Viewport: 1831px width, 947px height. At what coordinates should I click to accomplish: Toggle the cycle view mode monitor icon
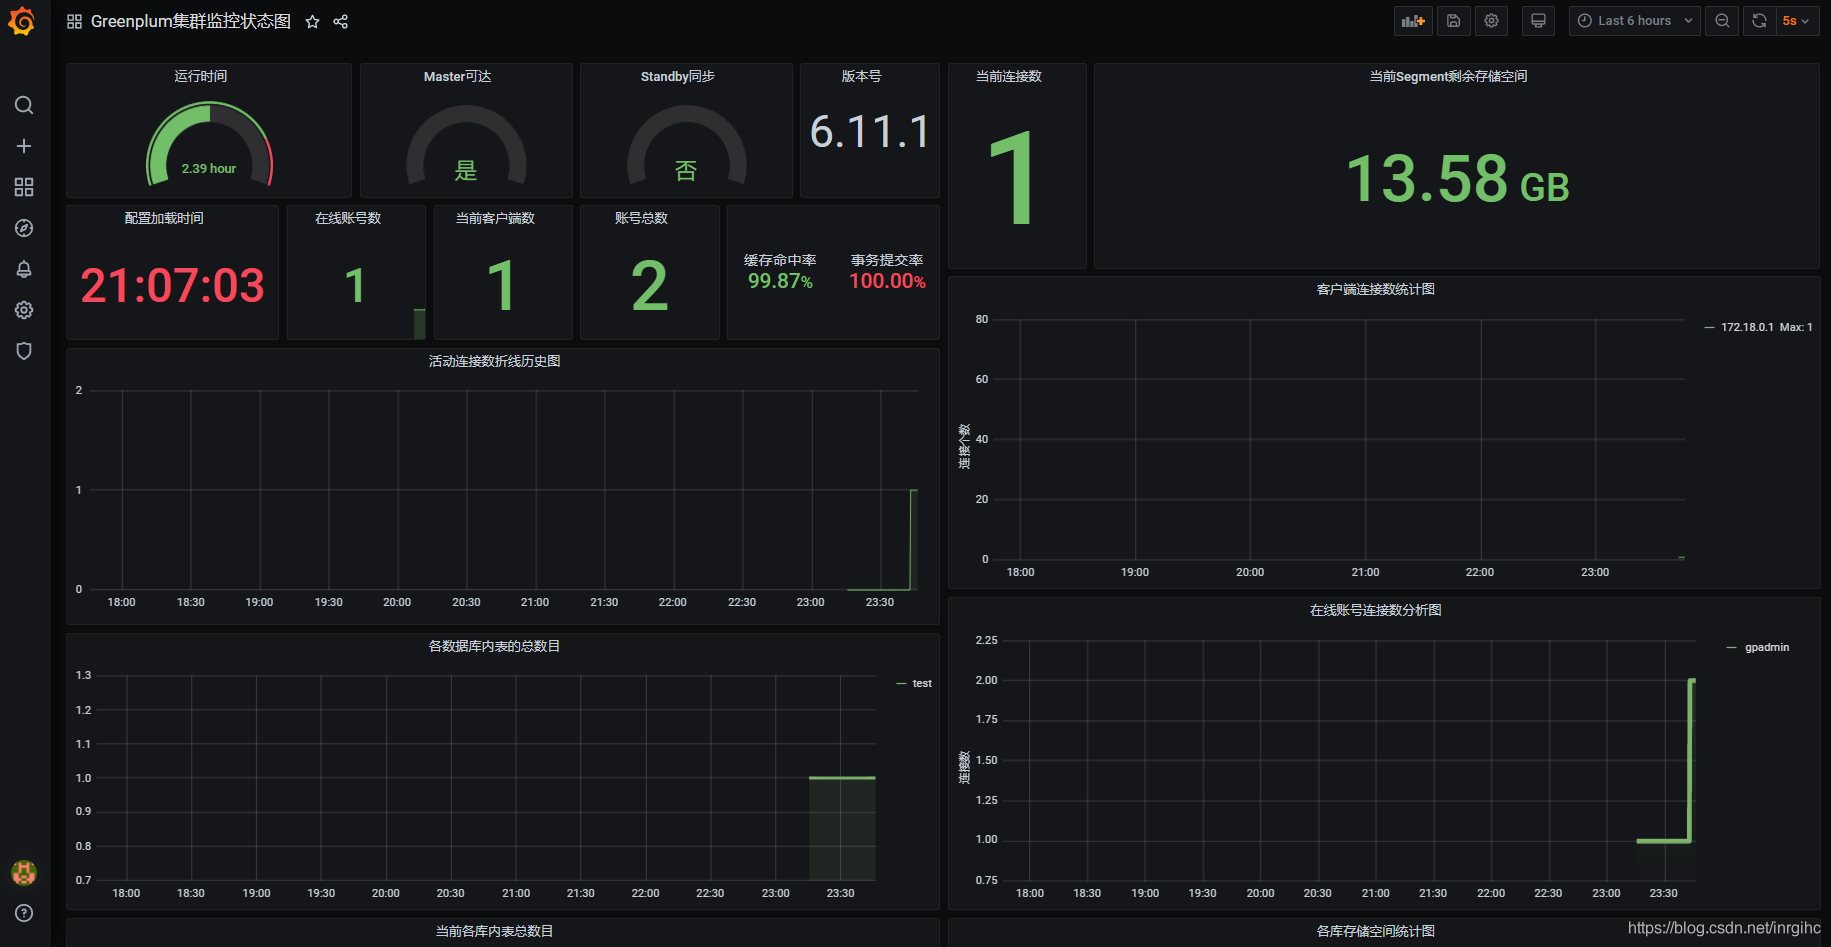pos(1538,21)
